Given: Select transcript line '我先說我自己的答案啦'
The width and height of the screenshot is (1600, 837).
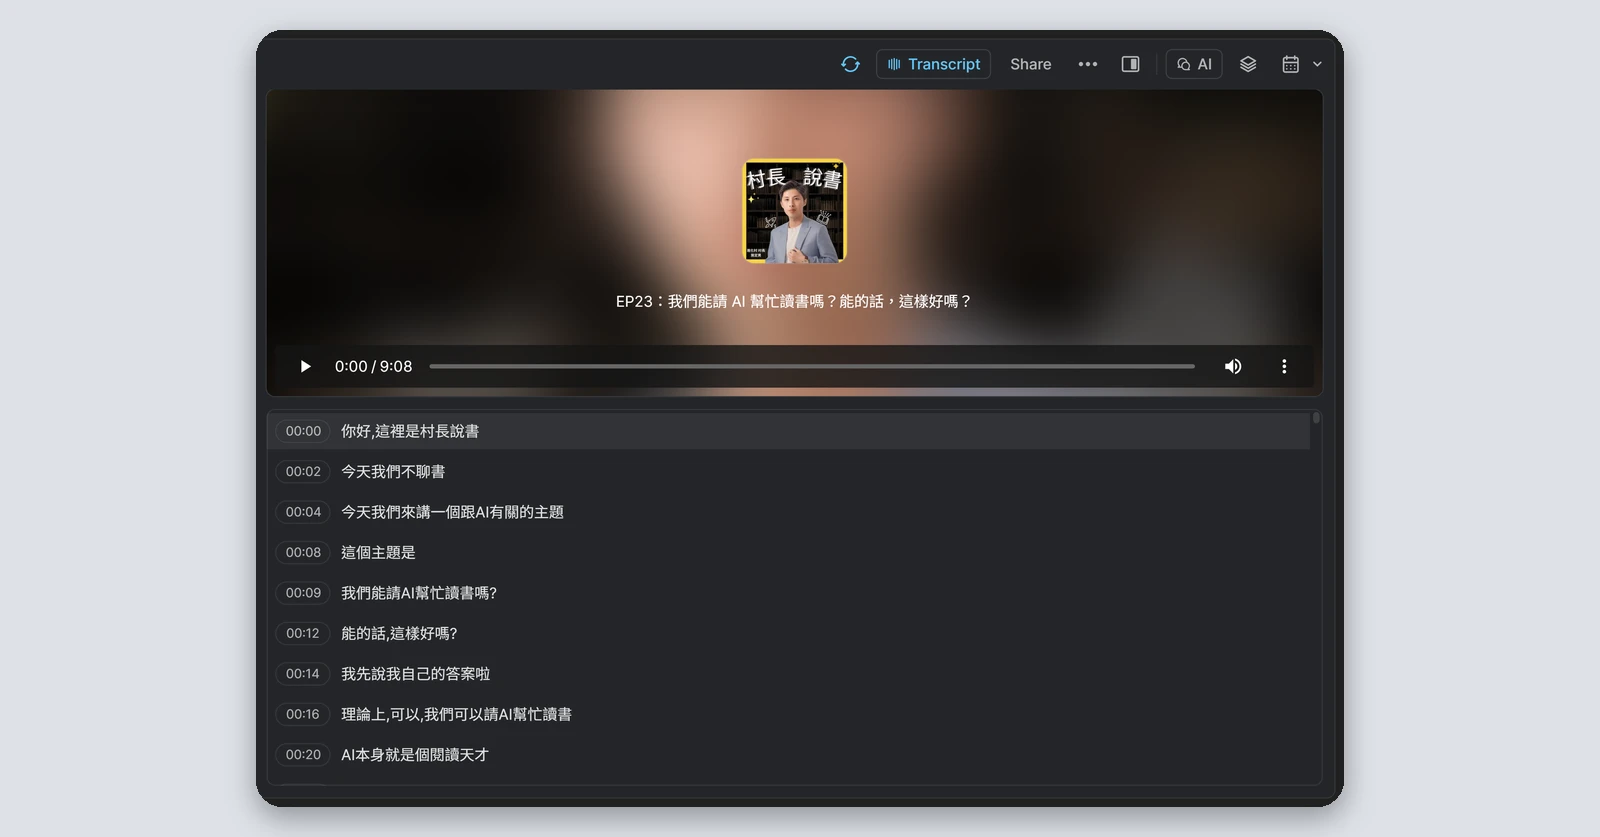Looking at the screenshot, I should 416,674.
